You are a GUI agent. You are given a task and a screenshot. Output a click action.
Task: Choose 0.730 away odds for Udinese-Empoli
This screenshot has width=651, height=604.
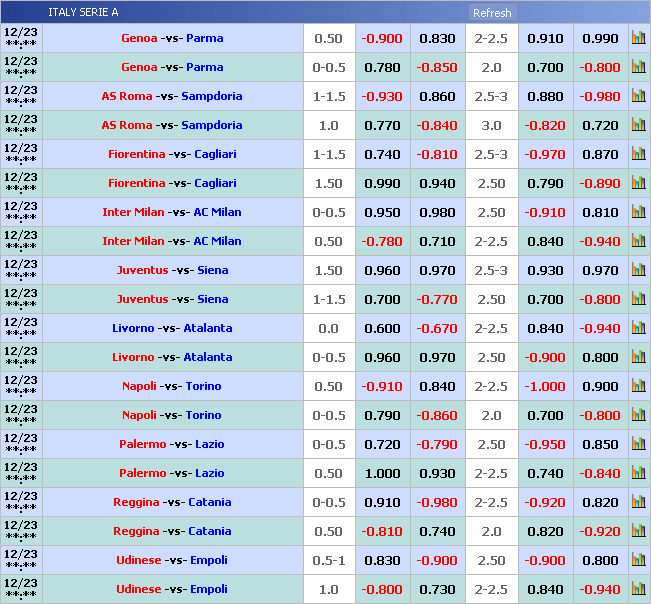[x=437, y=589]
